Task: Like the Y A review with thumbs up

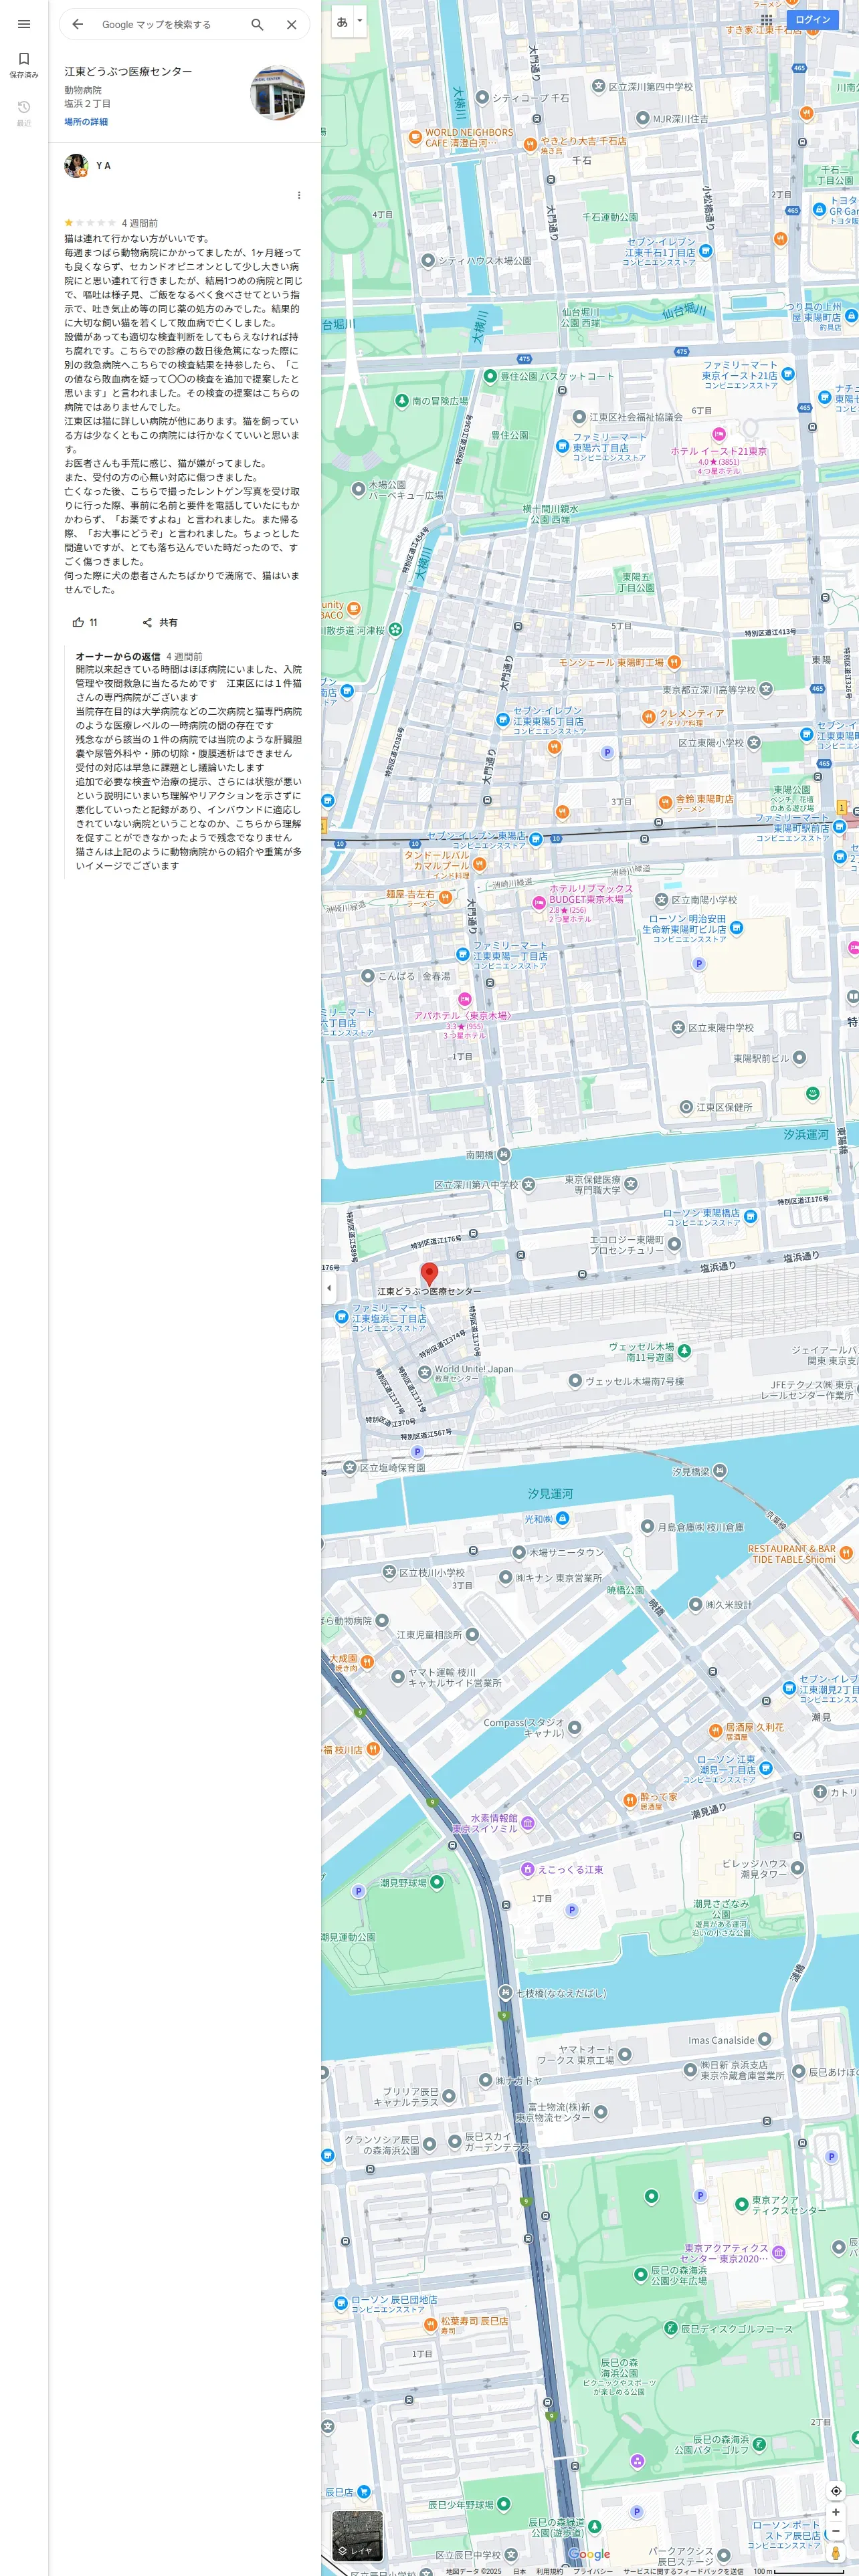Action: [85, 622]
